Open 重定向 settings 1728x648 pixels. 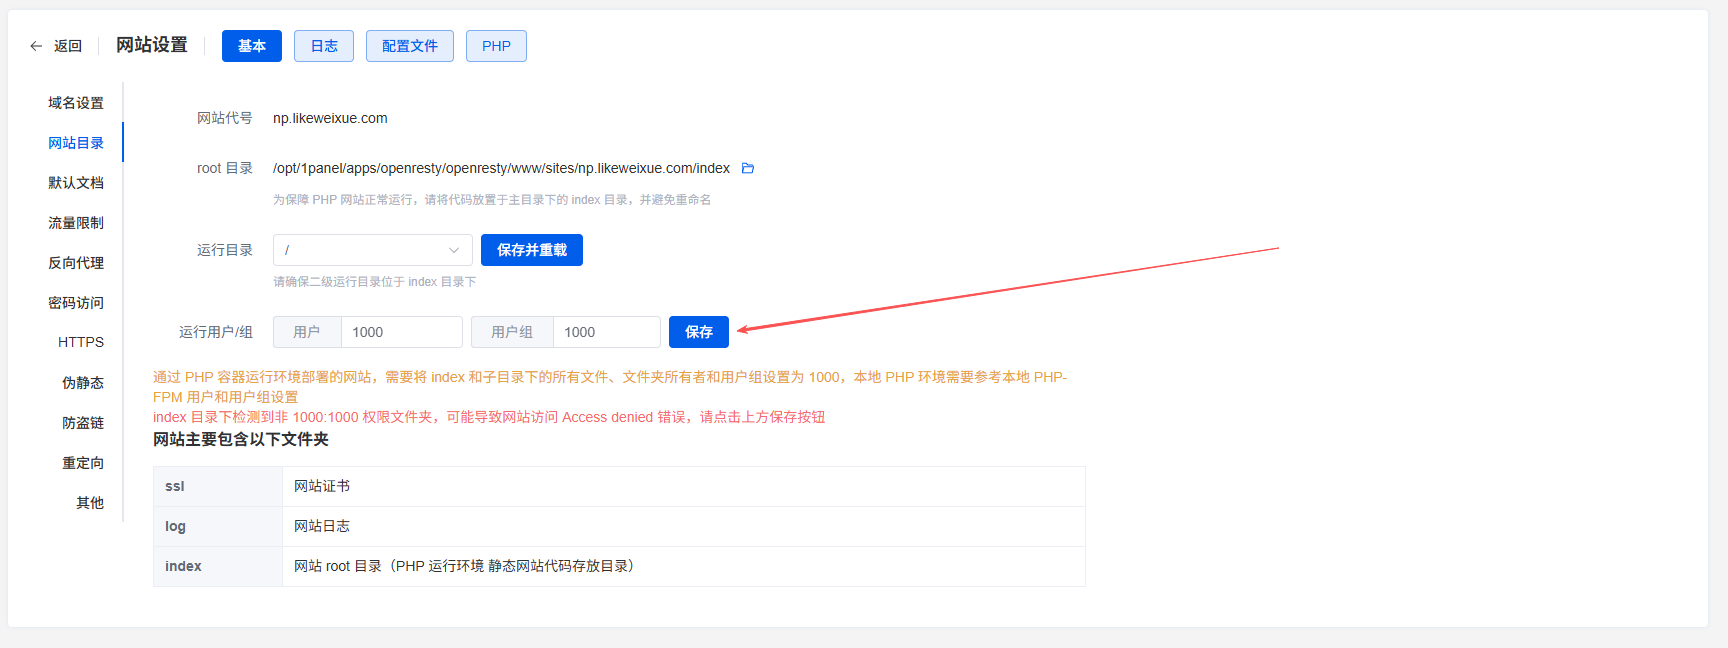click(x=83, y=463)
